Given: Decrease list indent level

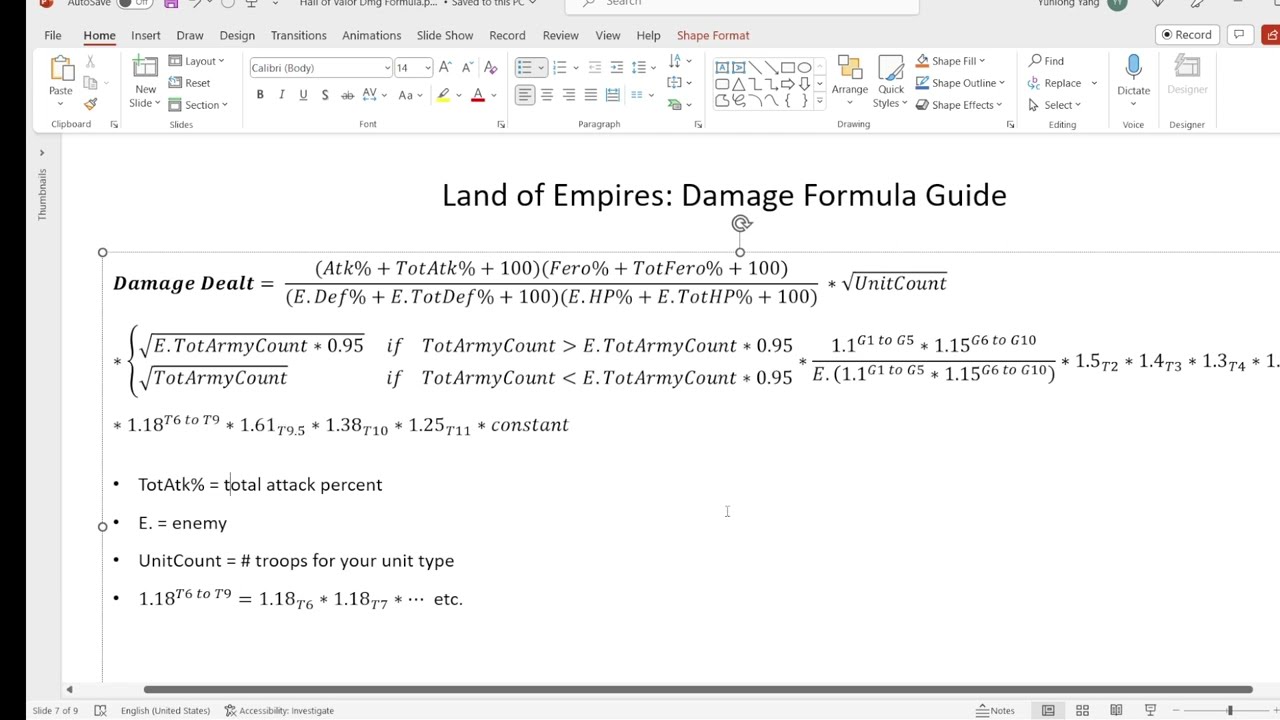Looking at the screenshot, I should tap(594, 68).
